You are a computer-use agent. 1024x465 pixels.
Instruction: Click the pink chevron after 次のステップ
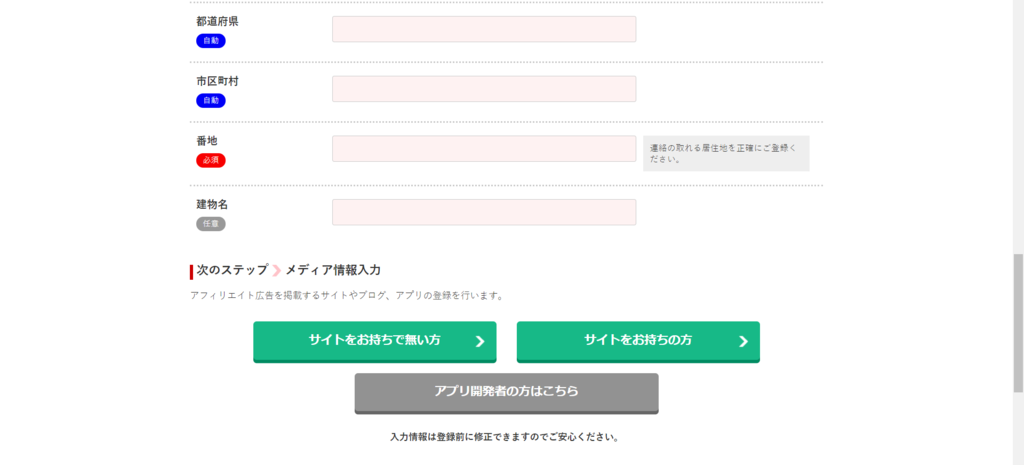click(x=276, y=270)
